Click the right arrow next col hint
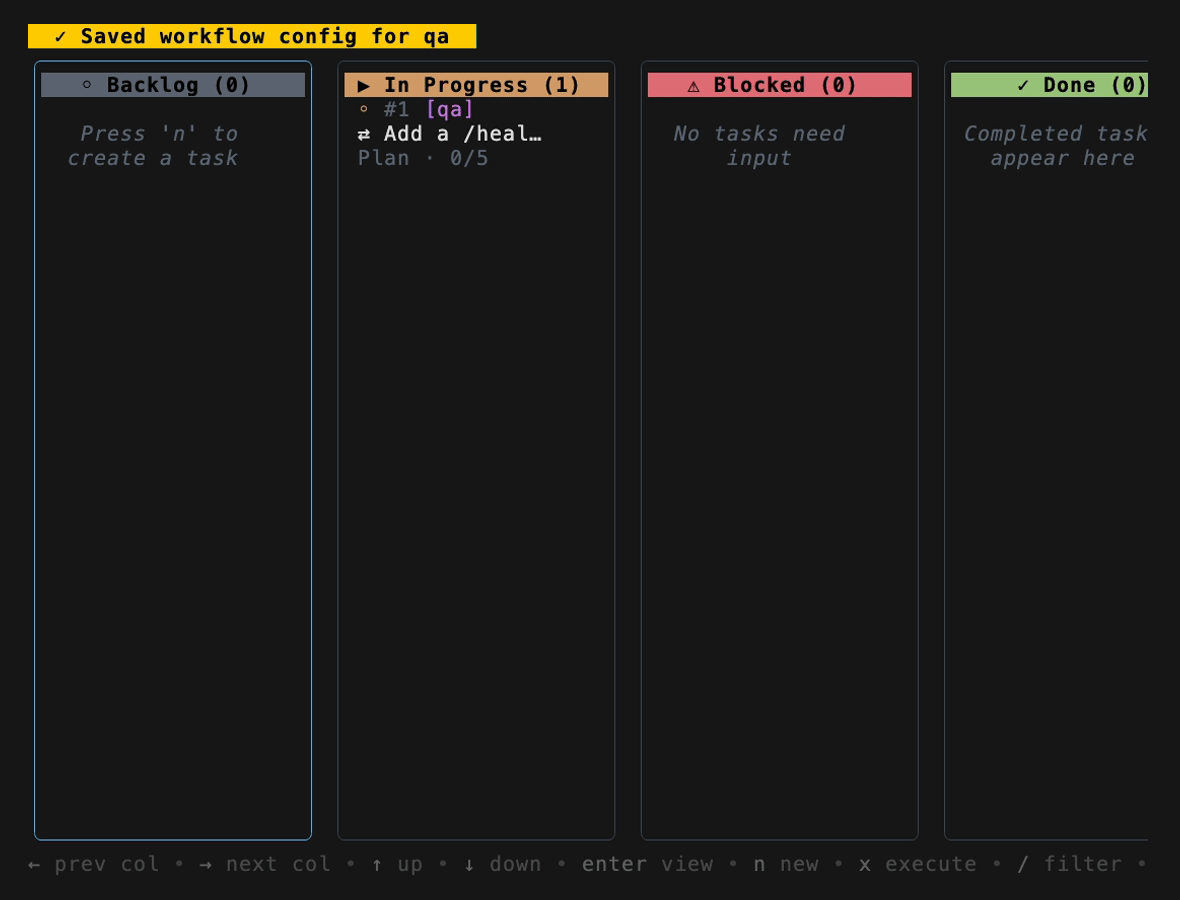Image resolution: width=1180 pixels, height=900 pixels. (x=265, y=864)
